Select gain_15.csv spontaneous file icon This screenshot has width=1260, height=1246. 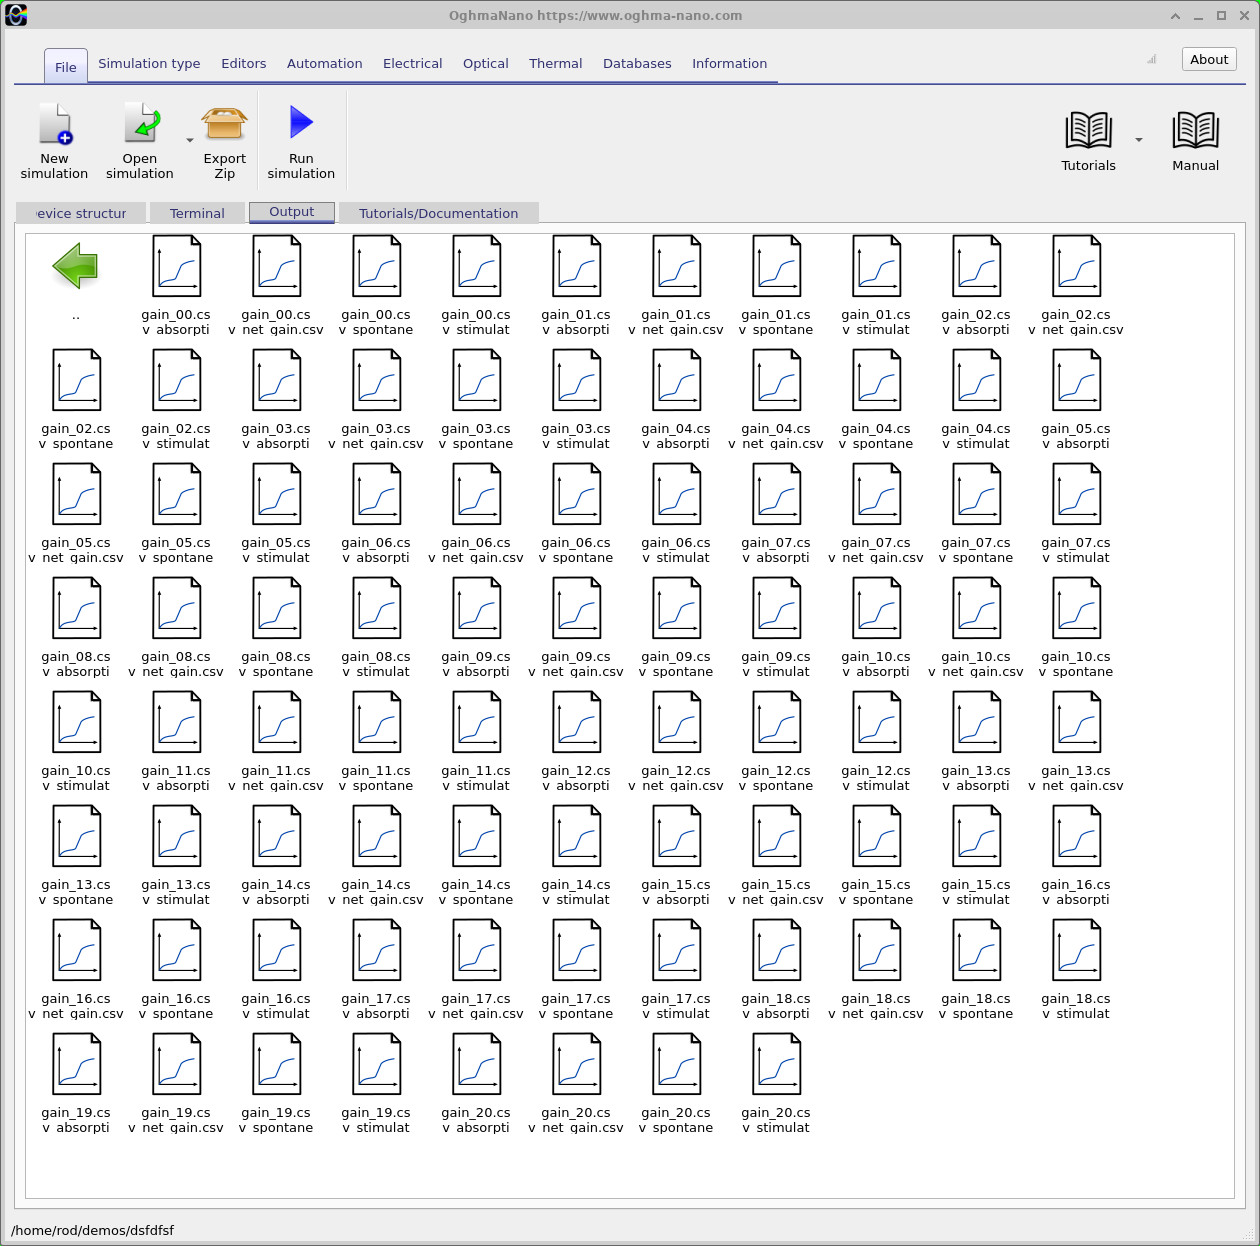pyautogui.click(x=876, y=836)
